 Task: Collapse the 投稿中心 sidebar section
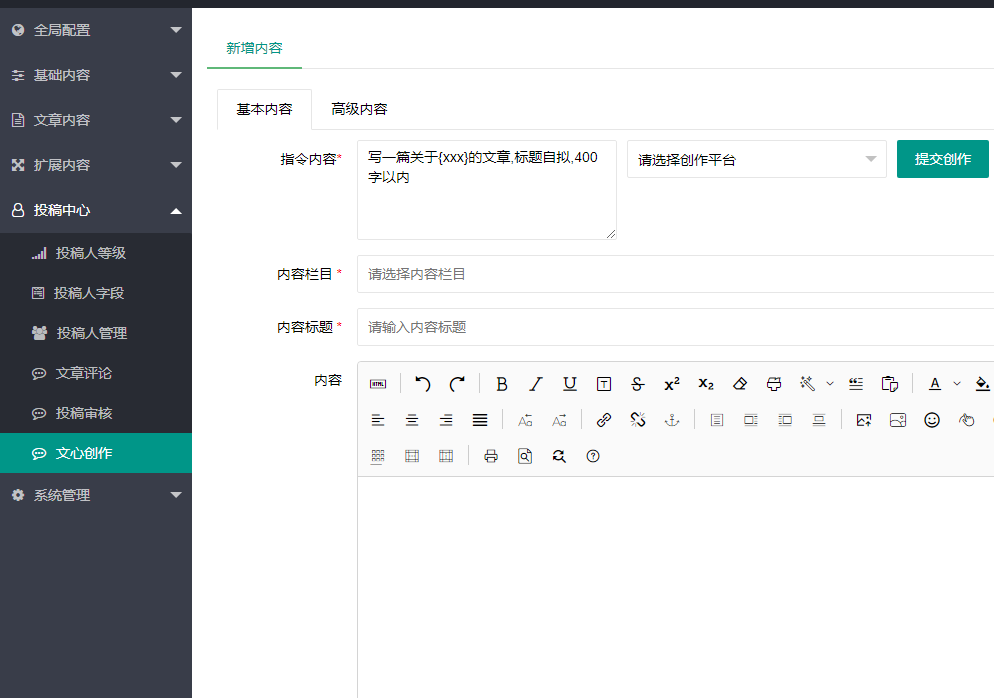[x=95, y=210]
